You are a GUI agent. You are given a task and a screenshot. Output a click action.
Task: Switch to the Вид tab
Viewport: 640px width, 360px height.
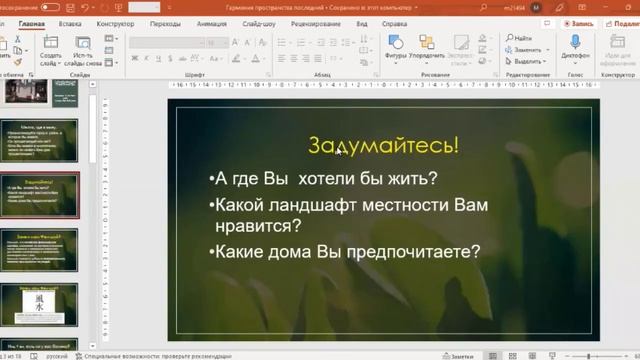click(362, 24)
